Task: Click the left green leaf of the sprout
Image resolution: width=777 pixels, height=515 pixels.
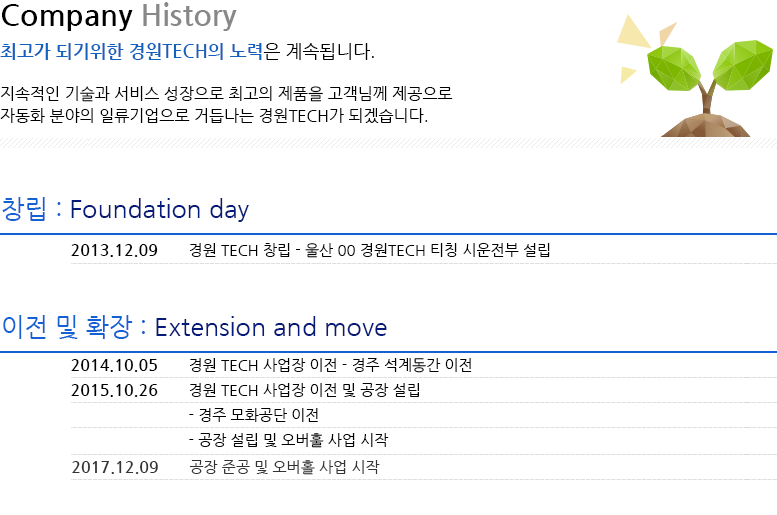Action: coord(673,68)
